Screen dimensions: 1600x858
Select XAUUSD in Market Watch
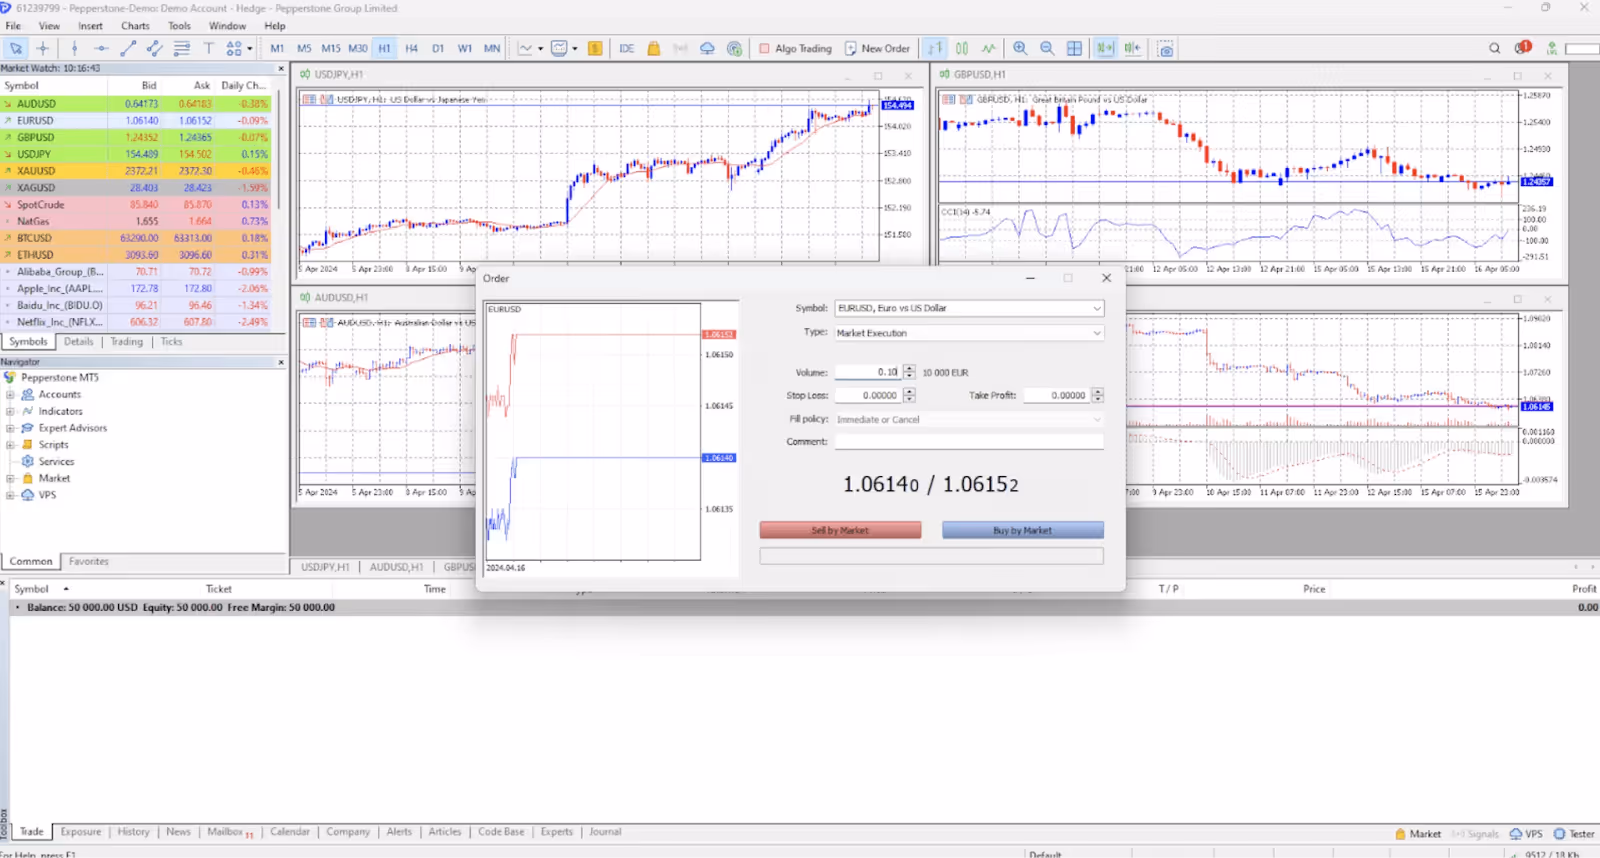coord(135,171)
